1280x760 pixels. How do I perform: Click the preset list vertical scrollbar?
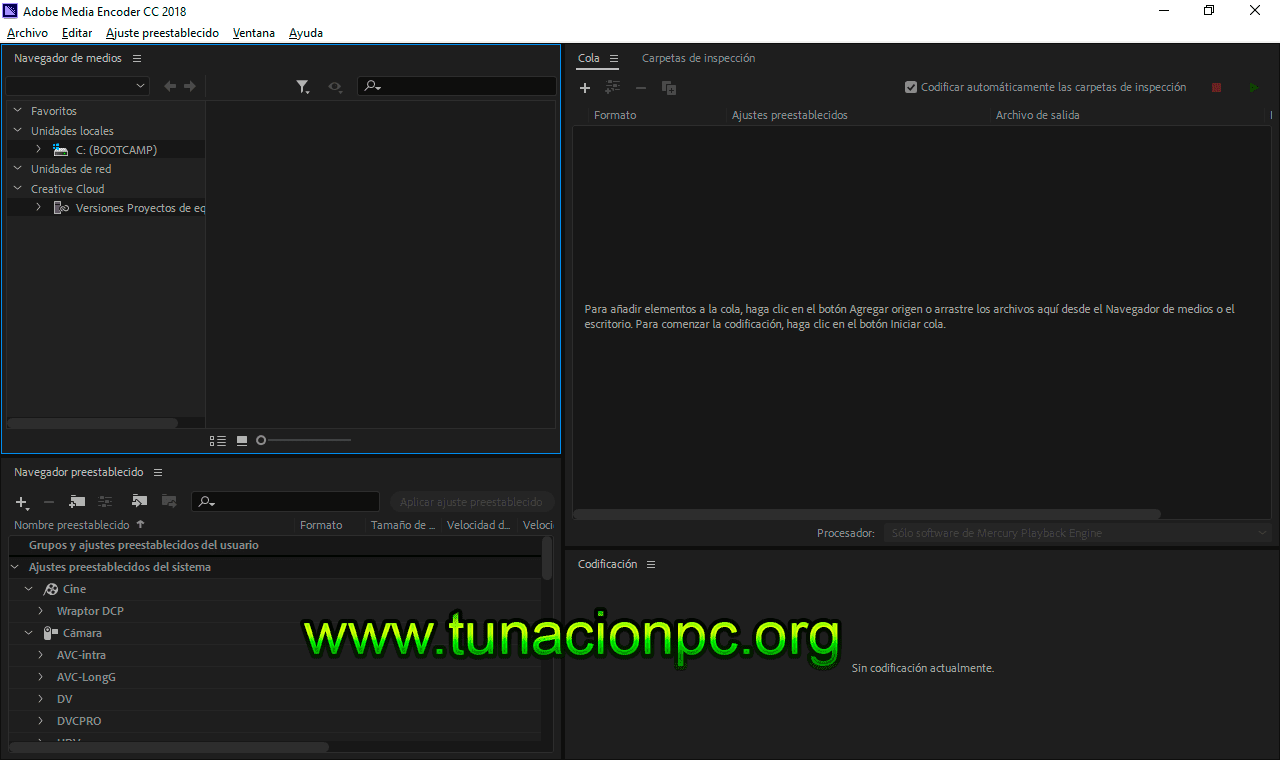click(x=547, y=558)
